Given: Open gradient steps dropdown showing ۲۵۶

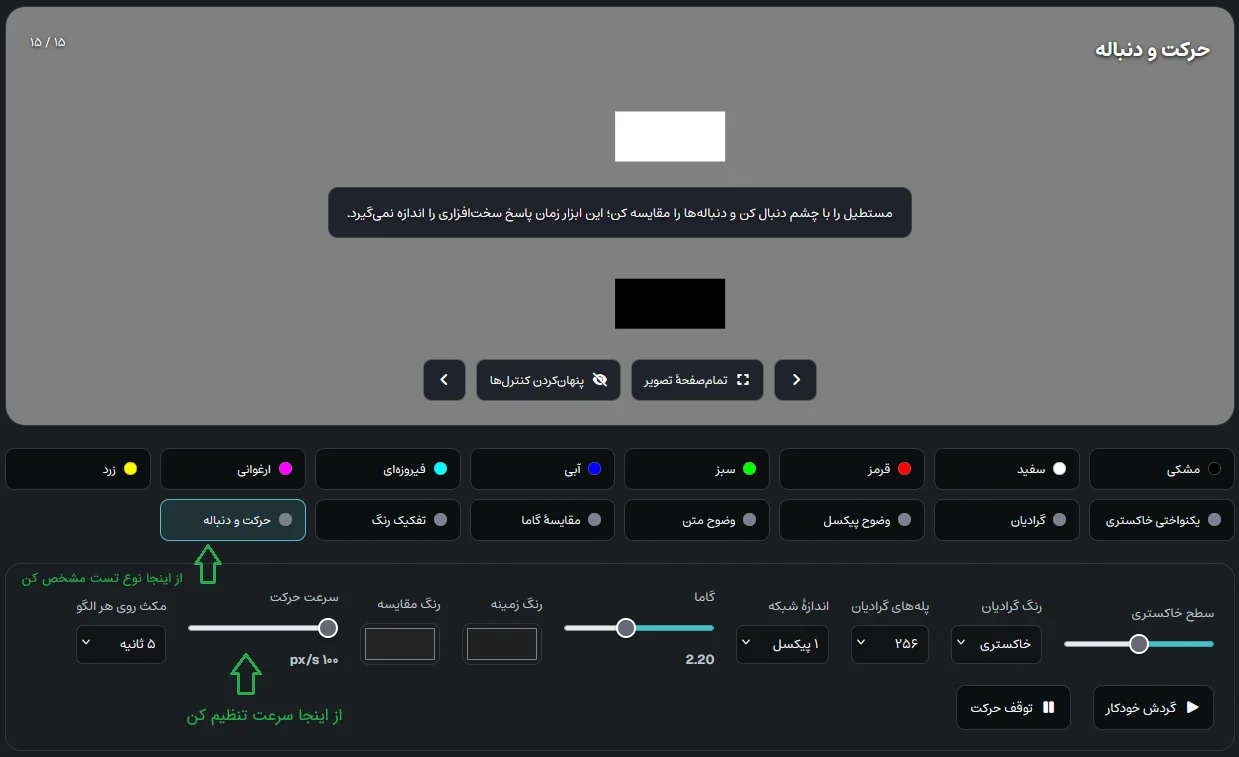Looking at the screenshot, I should 890,645.
